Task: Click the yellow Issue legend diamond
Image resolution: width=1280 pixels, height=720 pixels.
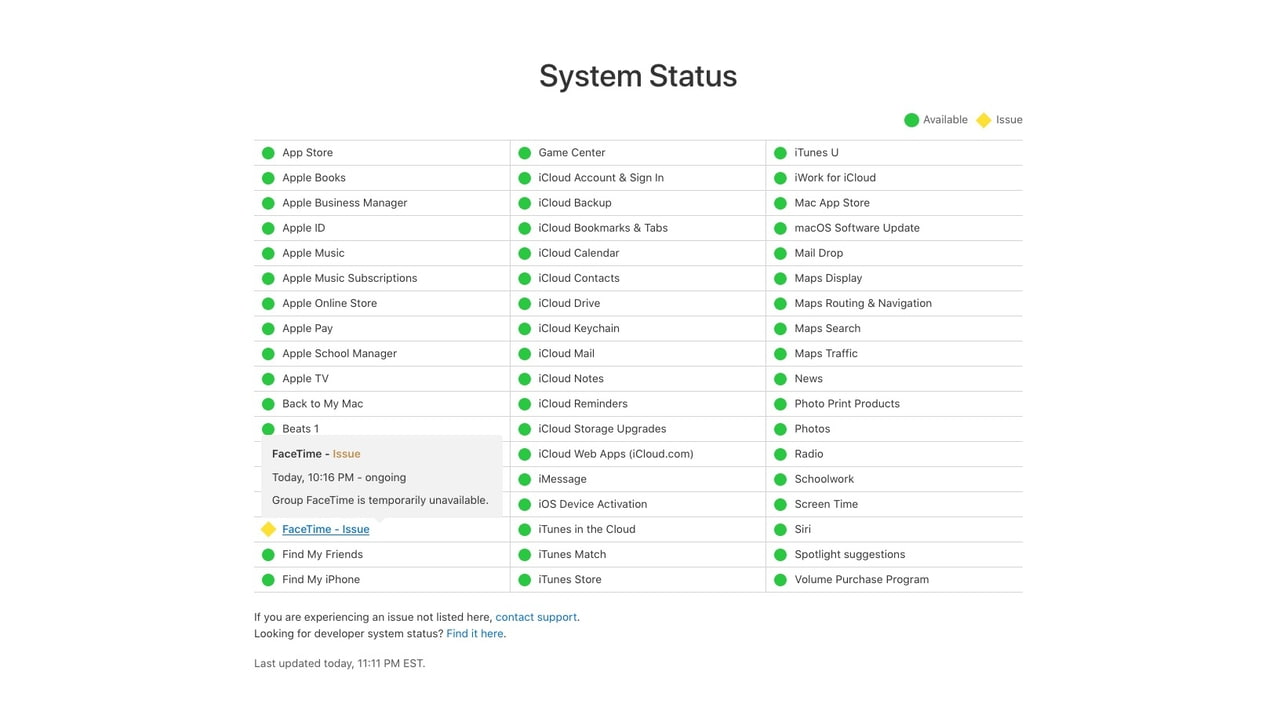Action: [983, 120]
